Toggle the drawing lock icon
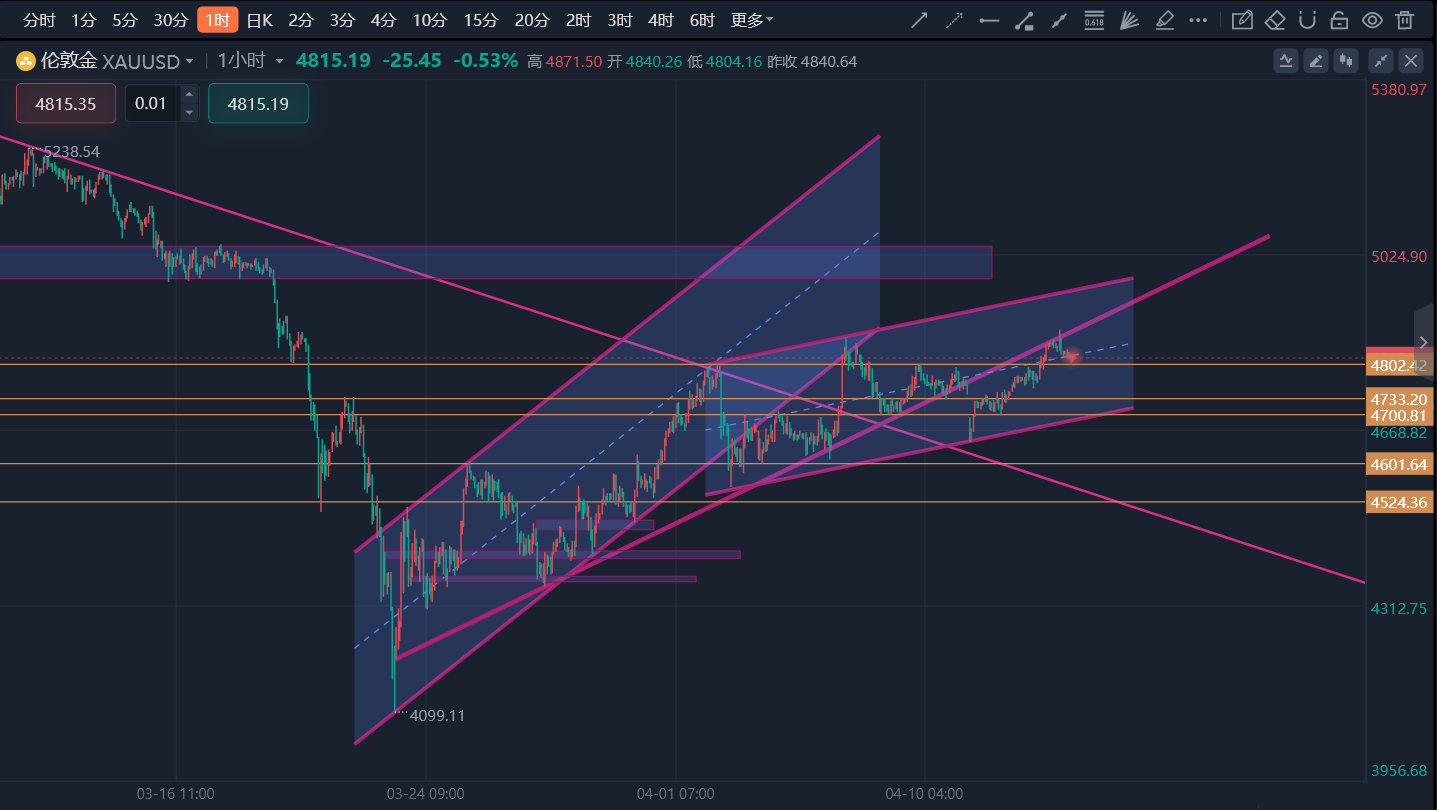1437x810 pixels. point(1339,20)
